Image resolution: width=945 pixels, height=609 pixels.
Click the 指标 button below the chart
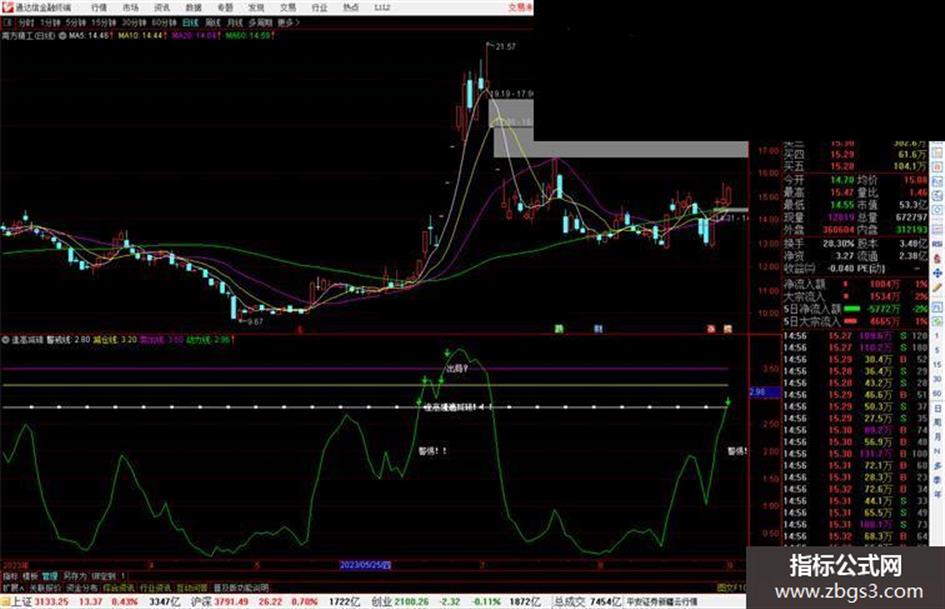click(10, 576)
